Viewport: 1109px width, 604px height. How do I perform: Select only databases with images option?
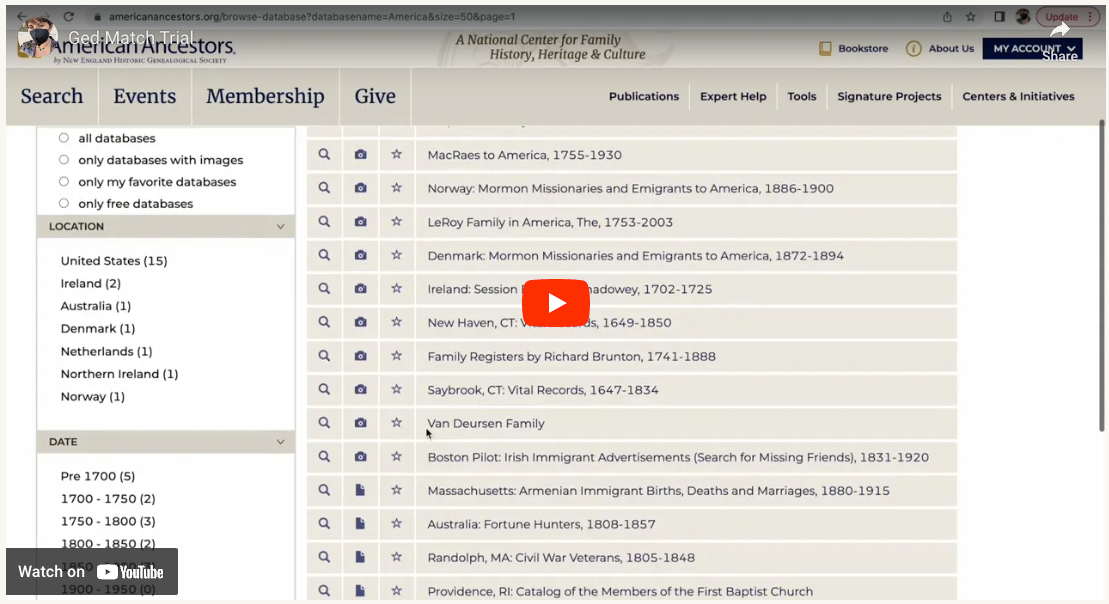[x=64, y=160]
